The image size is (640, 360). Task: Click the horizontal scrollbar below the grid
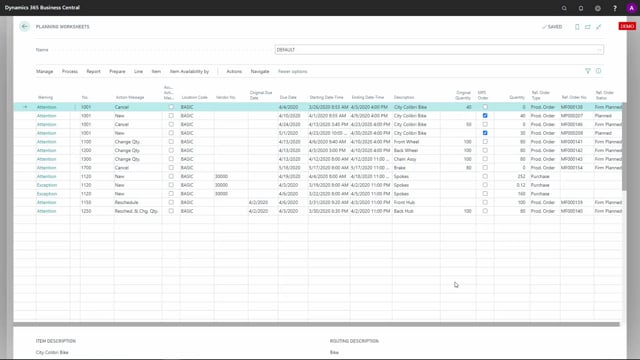point(316,324)
